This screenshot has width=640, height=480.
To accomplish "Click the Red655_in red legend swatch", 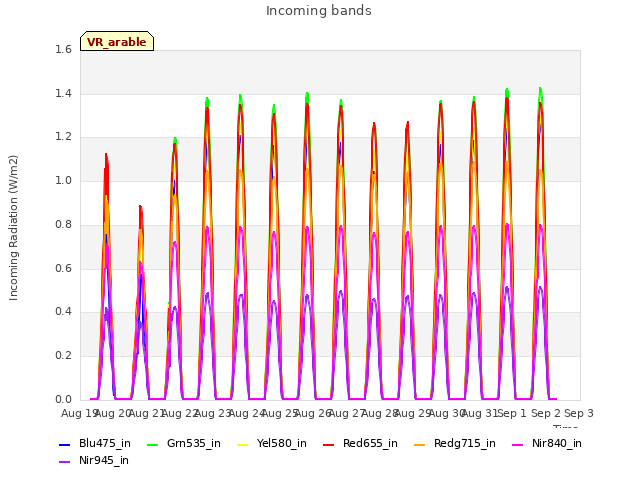I will (x=329, y=444).
